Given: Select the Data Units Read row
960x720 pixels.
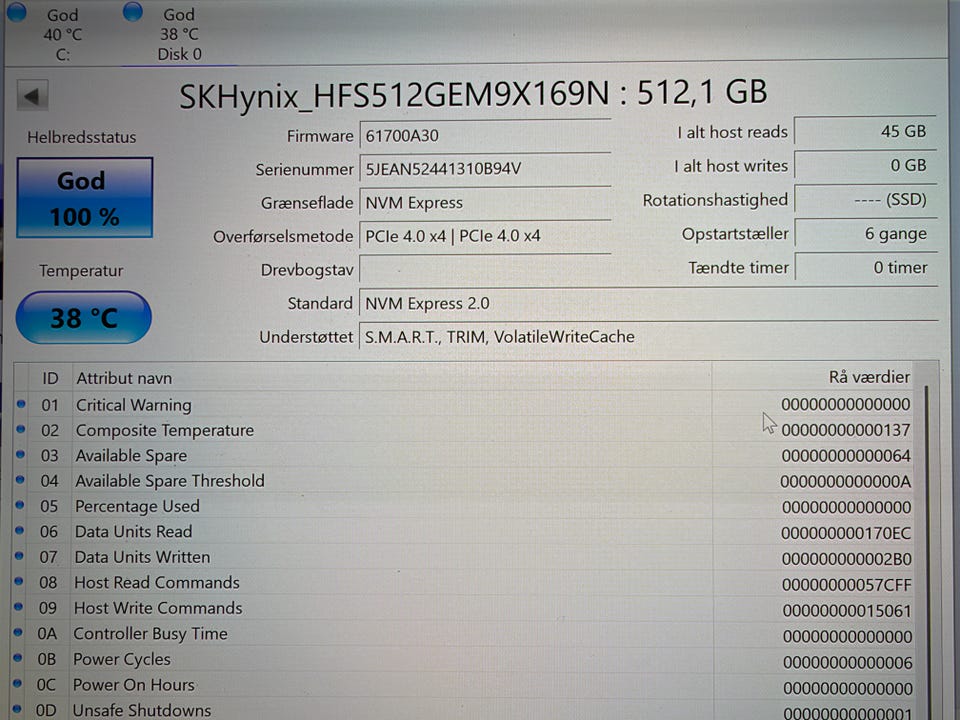Looking at the screenshot, I should click(465, 532).
